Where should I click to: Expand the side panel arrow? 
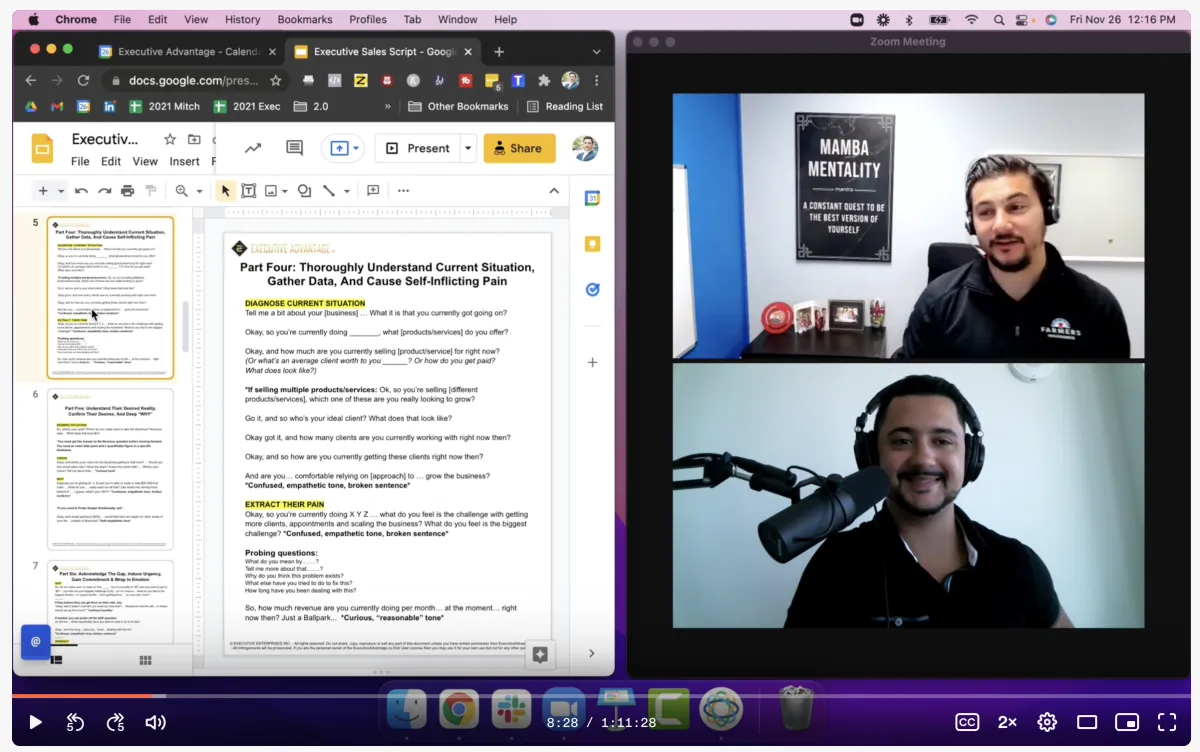(591, 653)
